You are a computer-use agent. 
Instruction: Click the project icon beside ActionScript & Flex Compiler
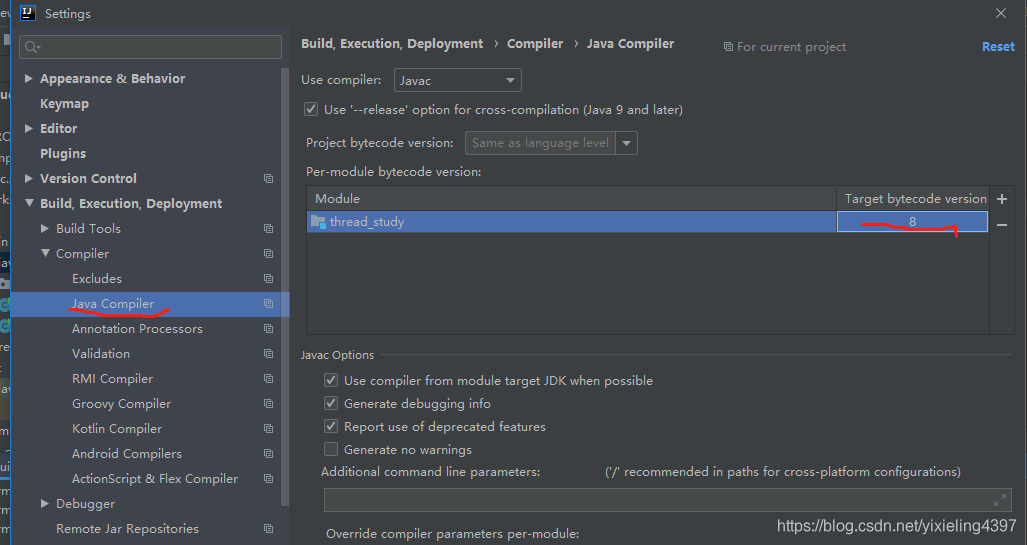coord(269,479)
